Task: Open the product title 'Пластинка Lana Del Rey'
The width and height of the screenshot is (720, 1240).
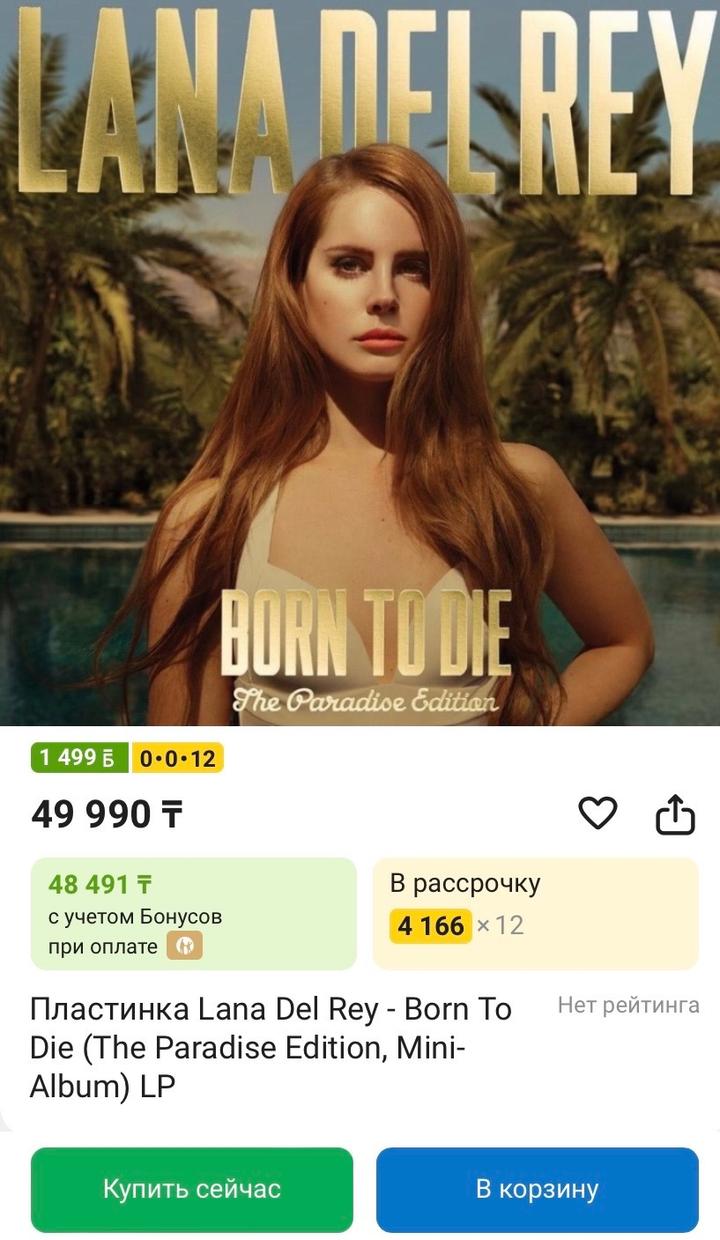Action: (x=271, y=1048)
